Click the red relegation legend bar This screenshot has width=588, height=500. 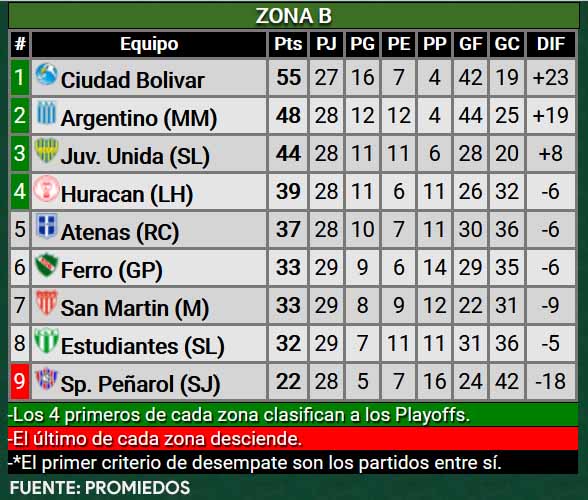click(293, 438)
